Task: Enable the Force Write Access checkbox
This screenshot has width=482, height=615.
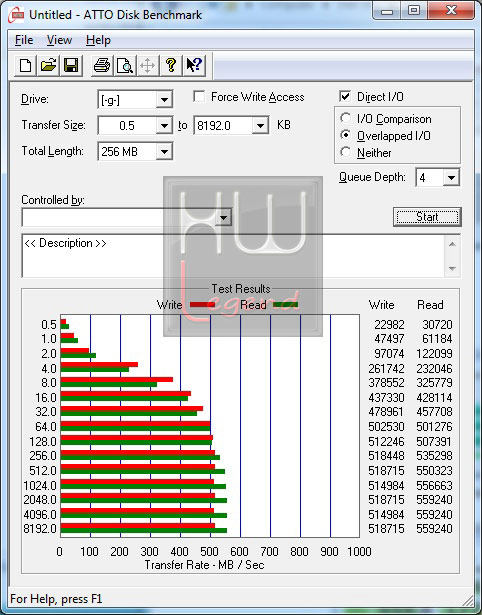Action: [199, 96]
